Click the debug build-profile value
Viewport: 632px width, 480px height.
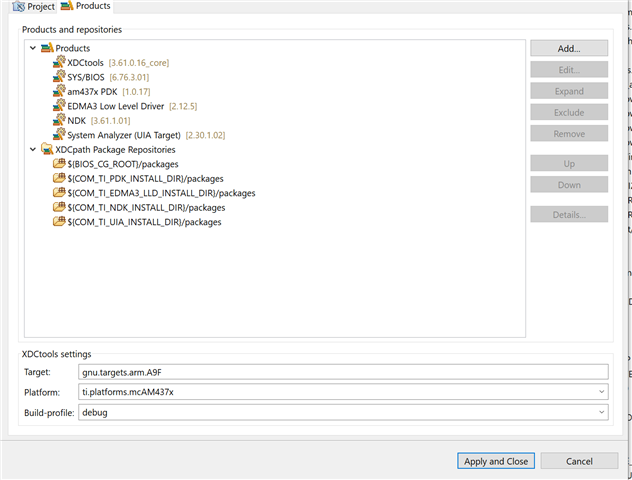(95, 412)
